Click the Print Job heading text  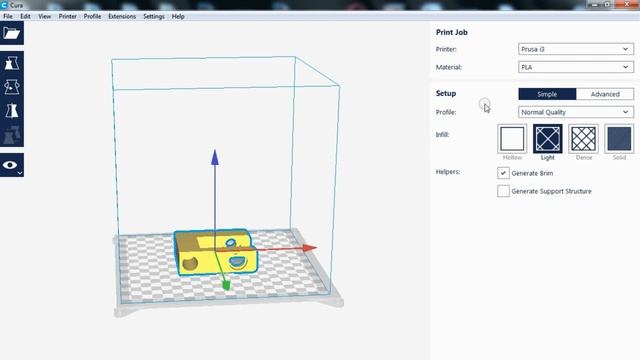pyautogui.click(x=451, y=32)
